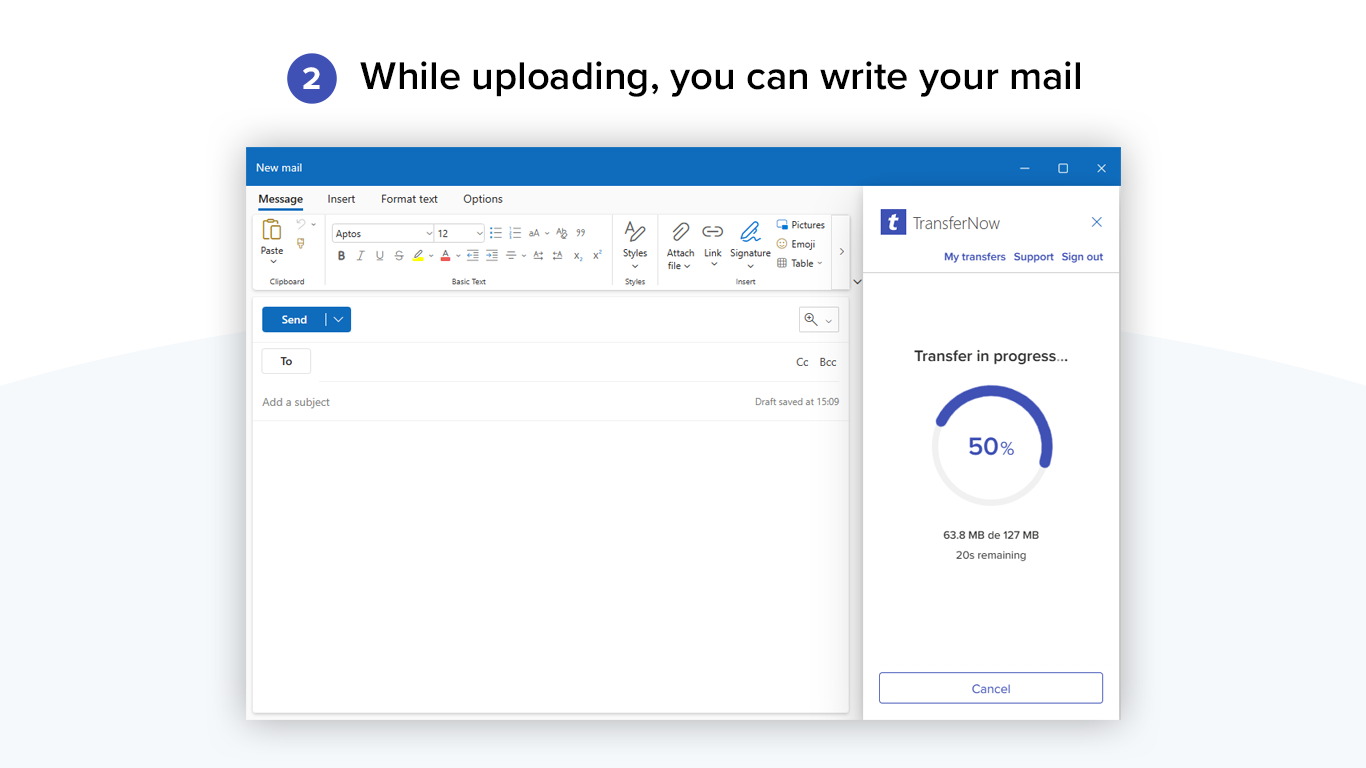
Task: Maximize the New mail window
Action: (1063, 168)
